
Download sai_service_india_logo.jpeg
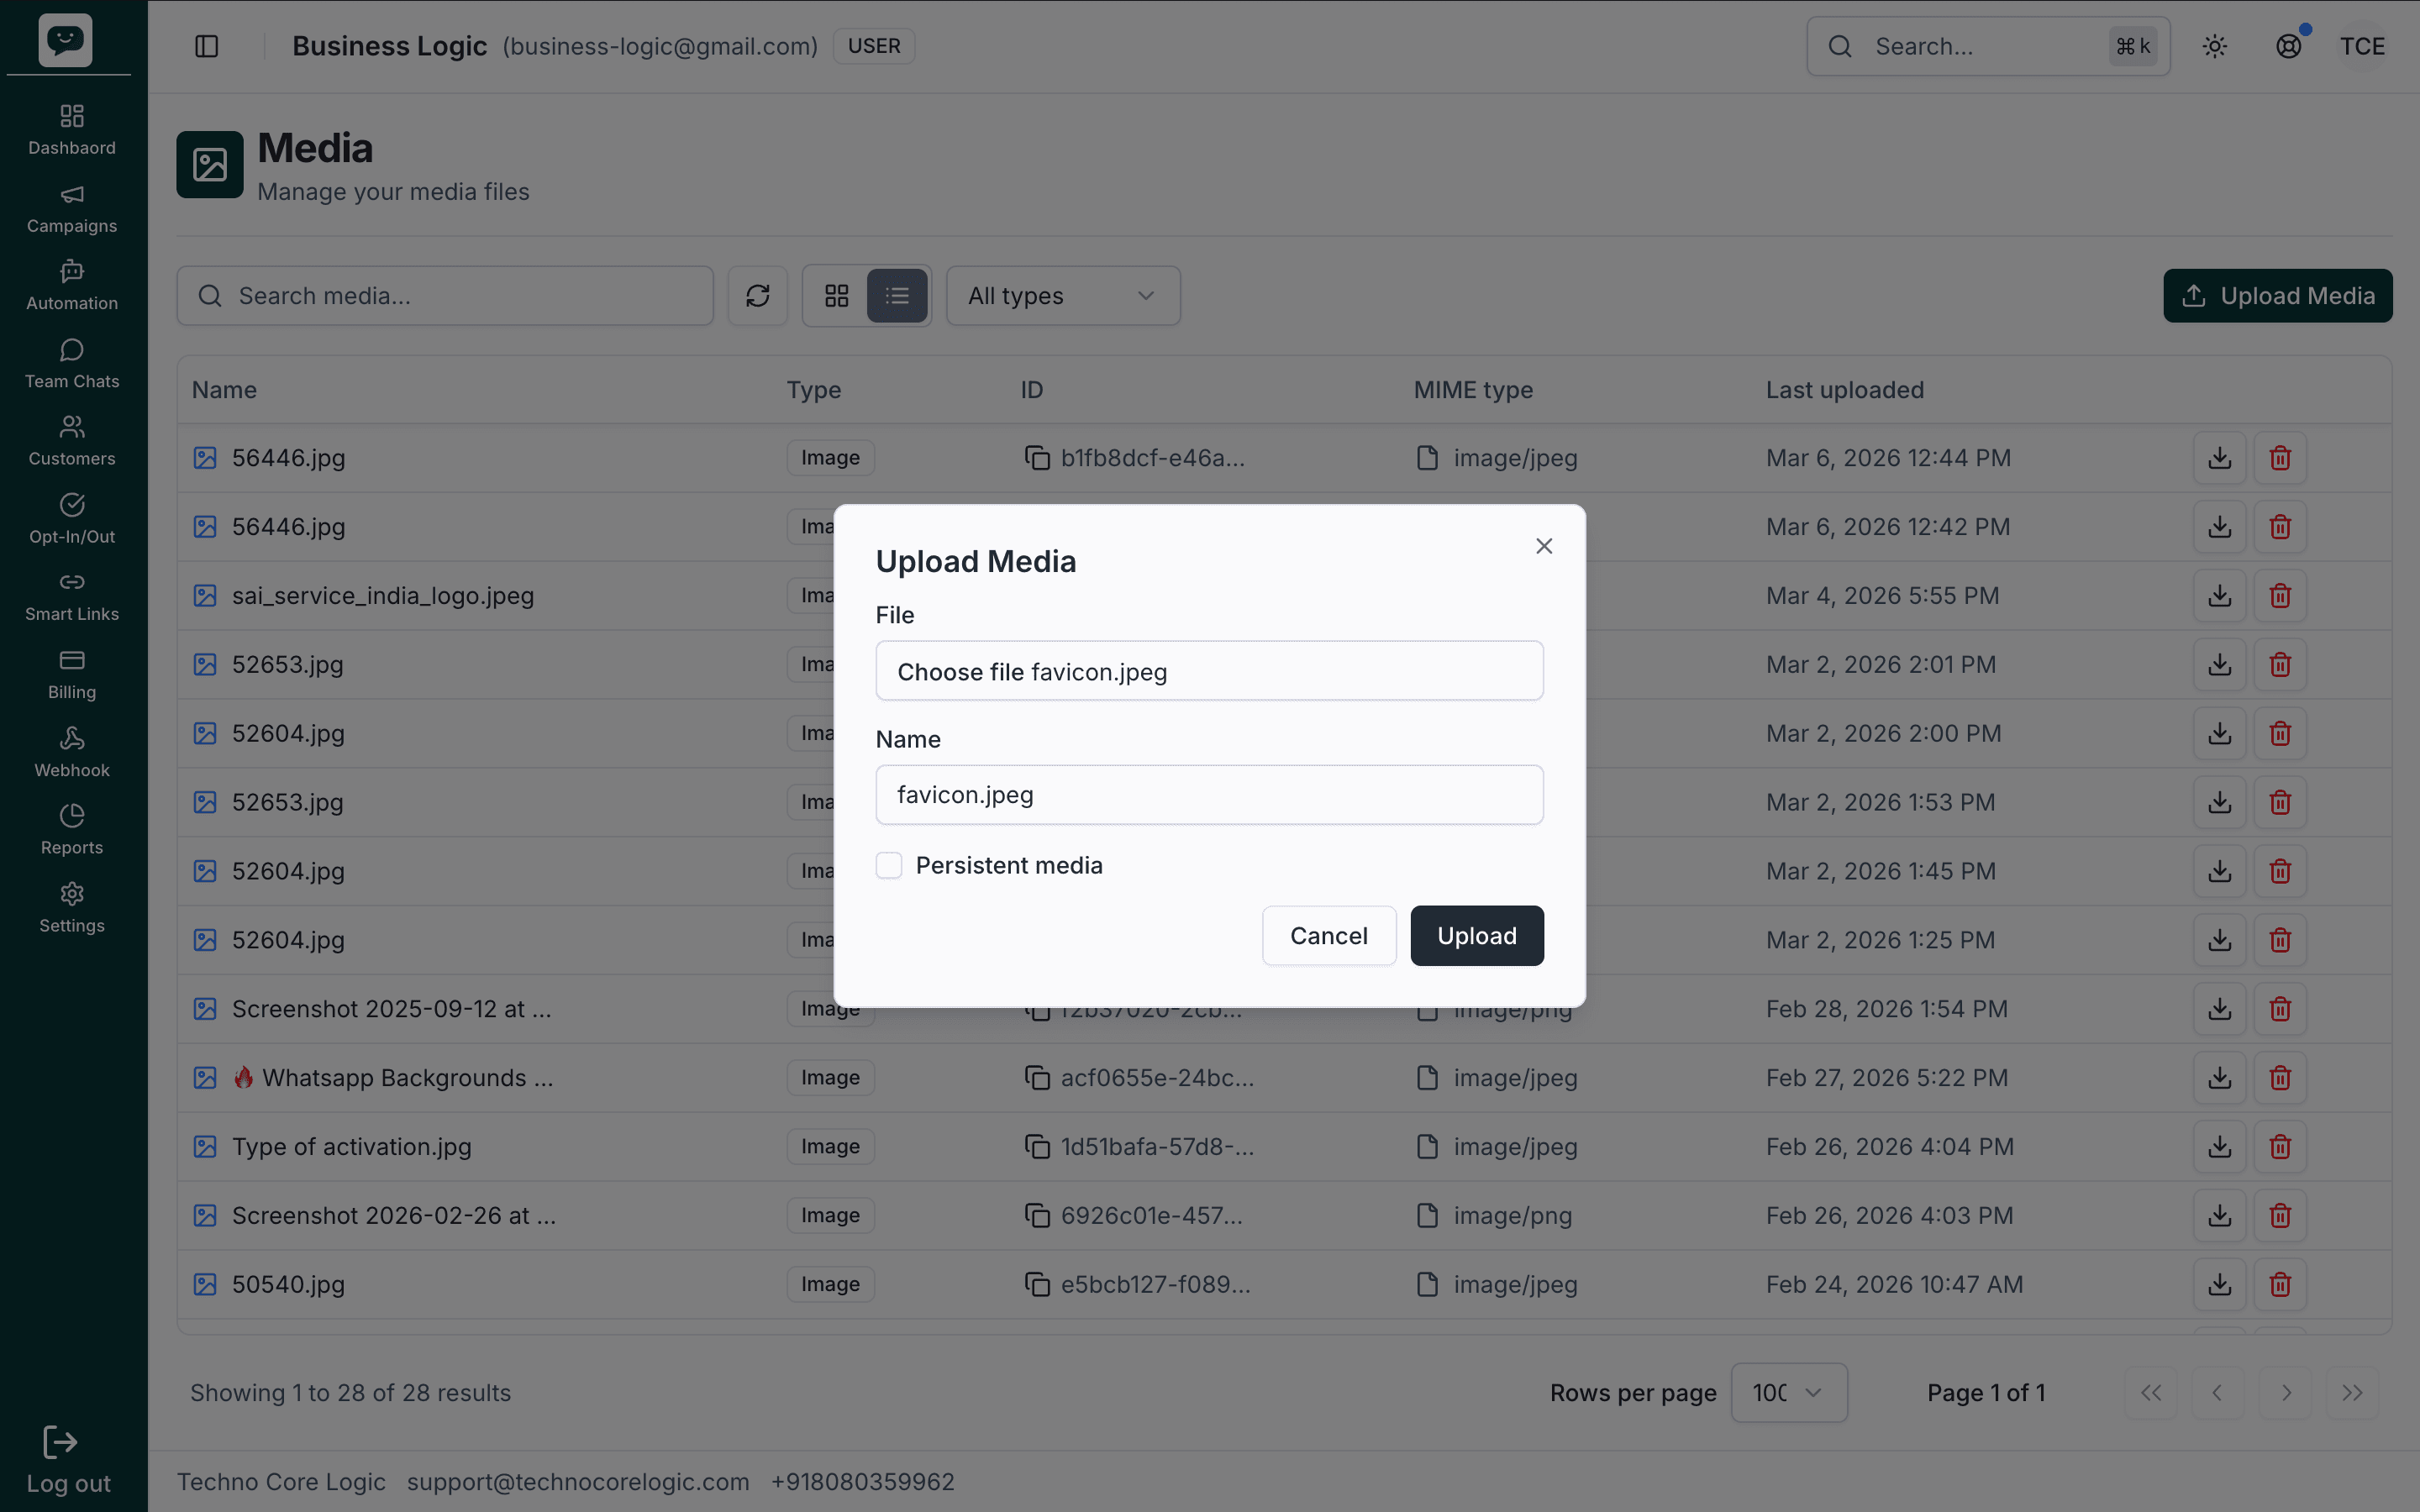2219,596
